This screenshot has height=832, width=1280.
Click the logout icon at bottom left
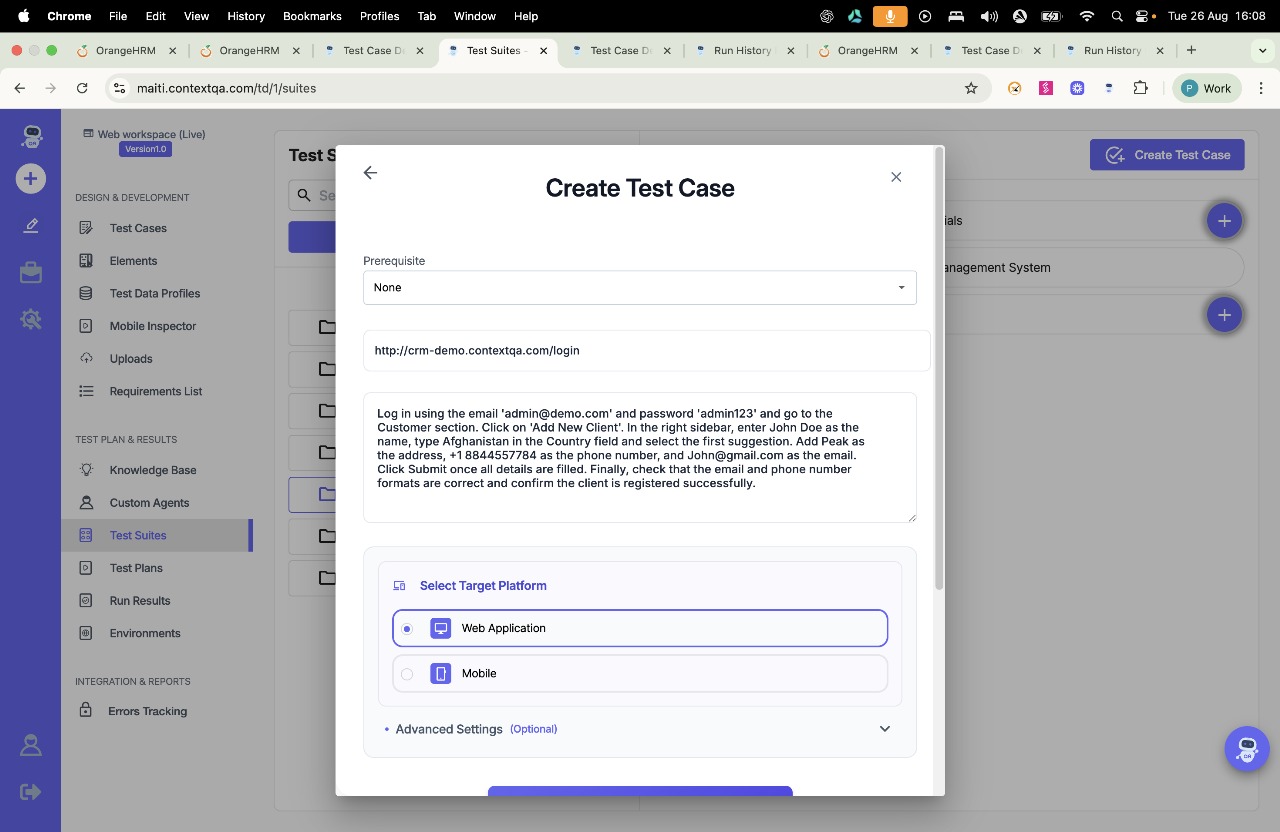pyautogui.click(x=30, y=792)
